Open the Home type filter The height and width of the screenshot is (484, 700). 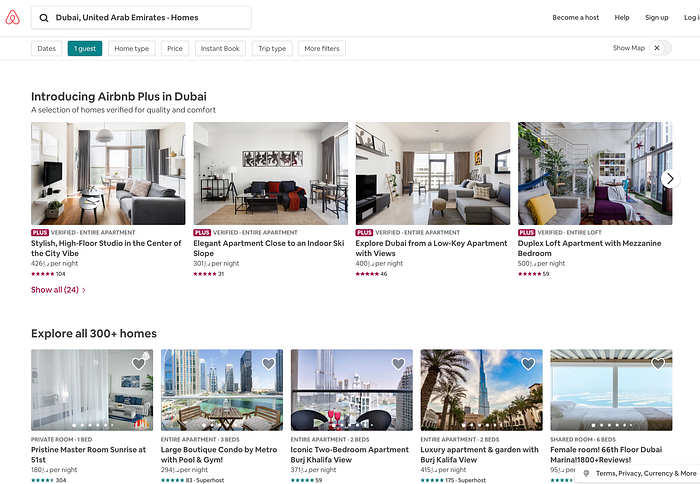pyautogui.click(x=132, y=48)
